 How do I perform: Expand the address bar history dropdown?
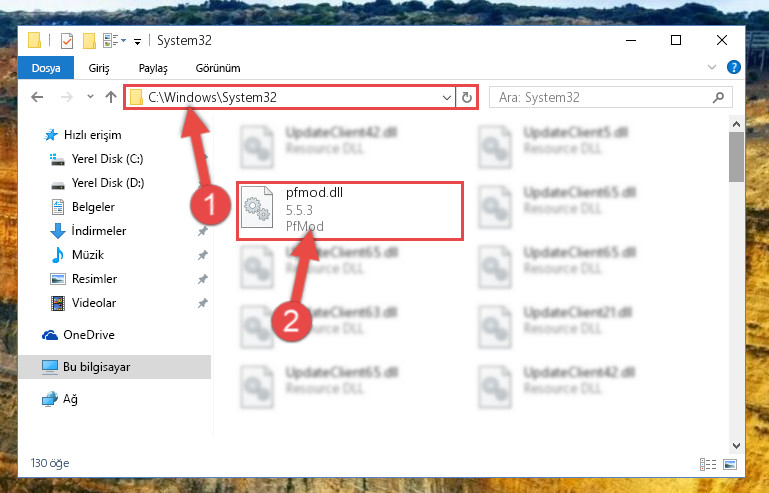coord(447,97)
